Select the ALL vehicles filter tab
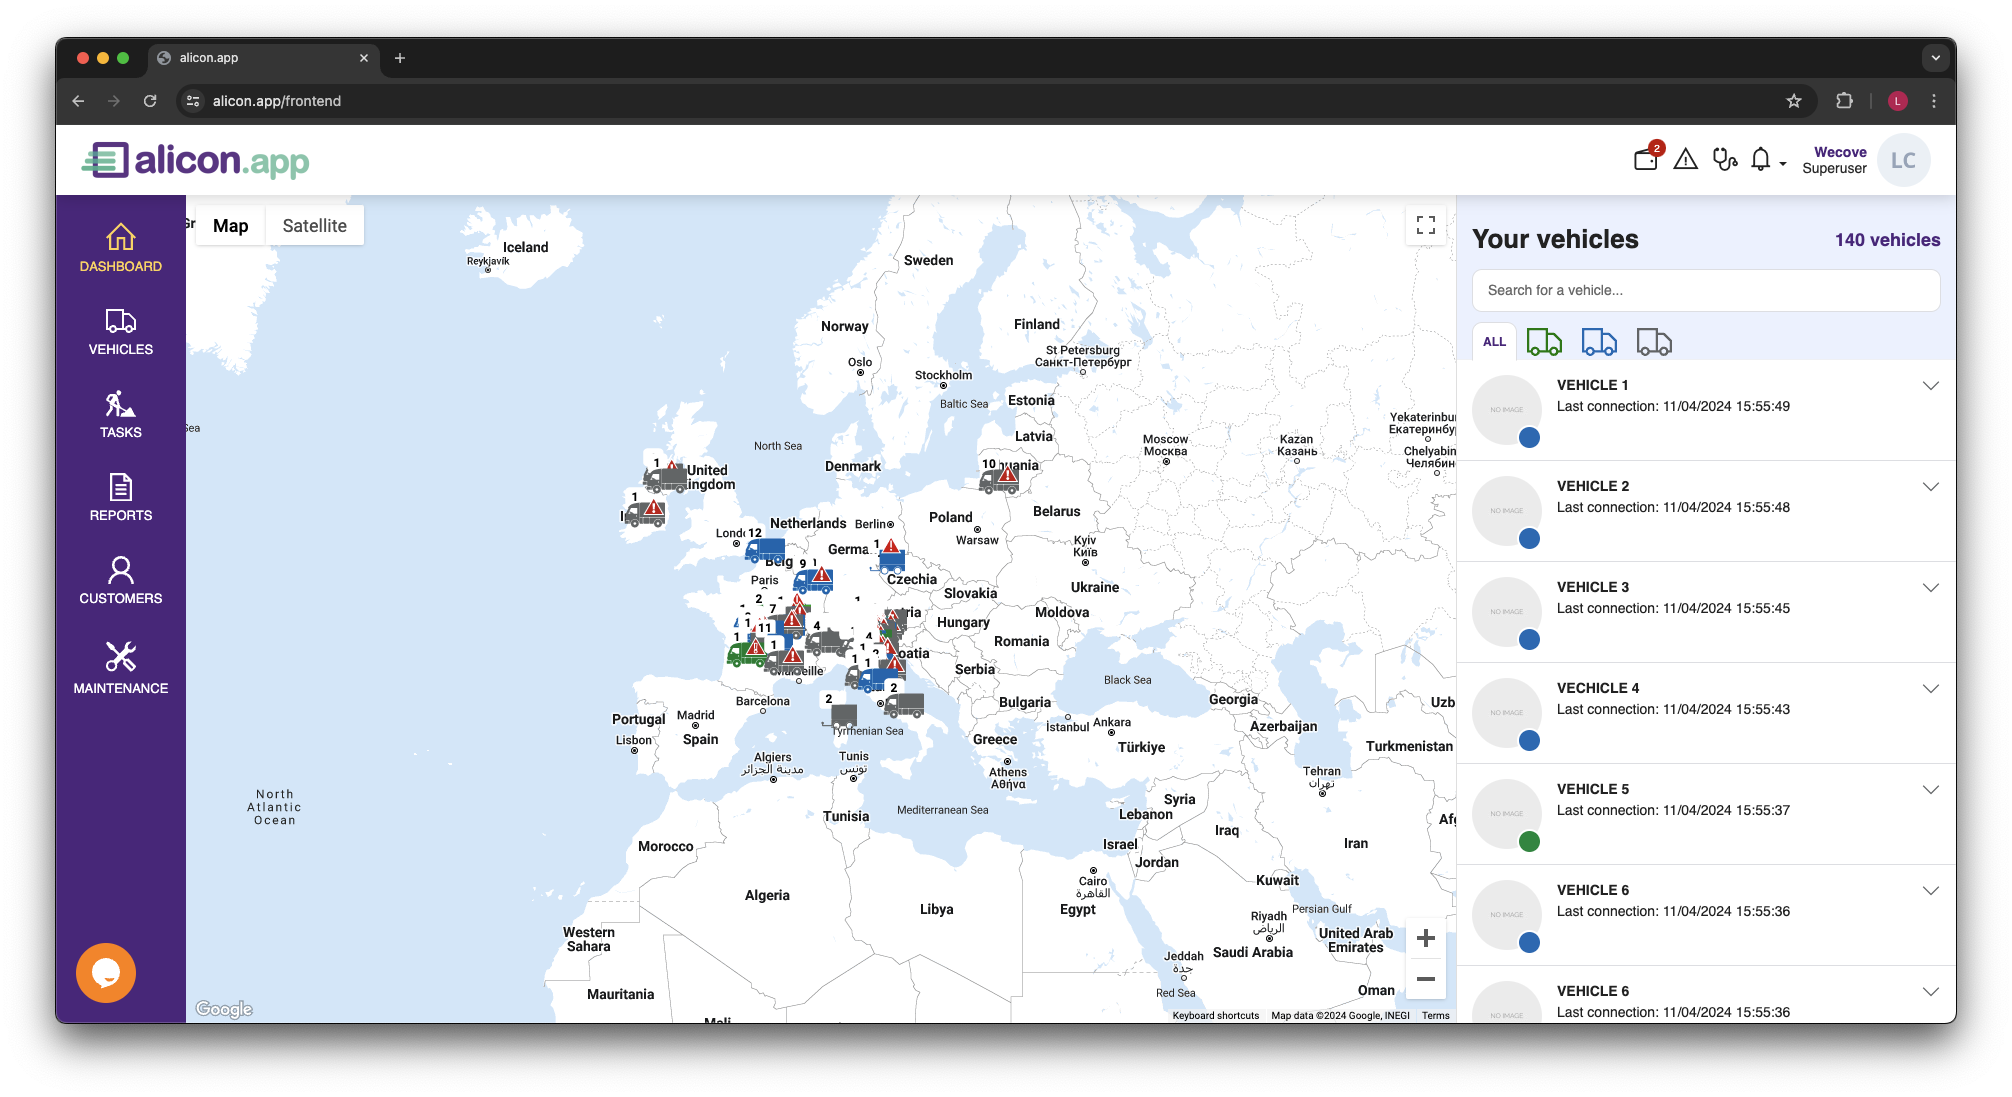 pos(1494,342)
